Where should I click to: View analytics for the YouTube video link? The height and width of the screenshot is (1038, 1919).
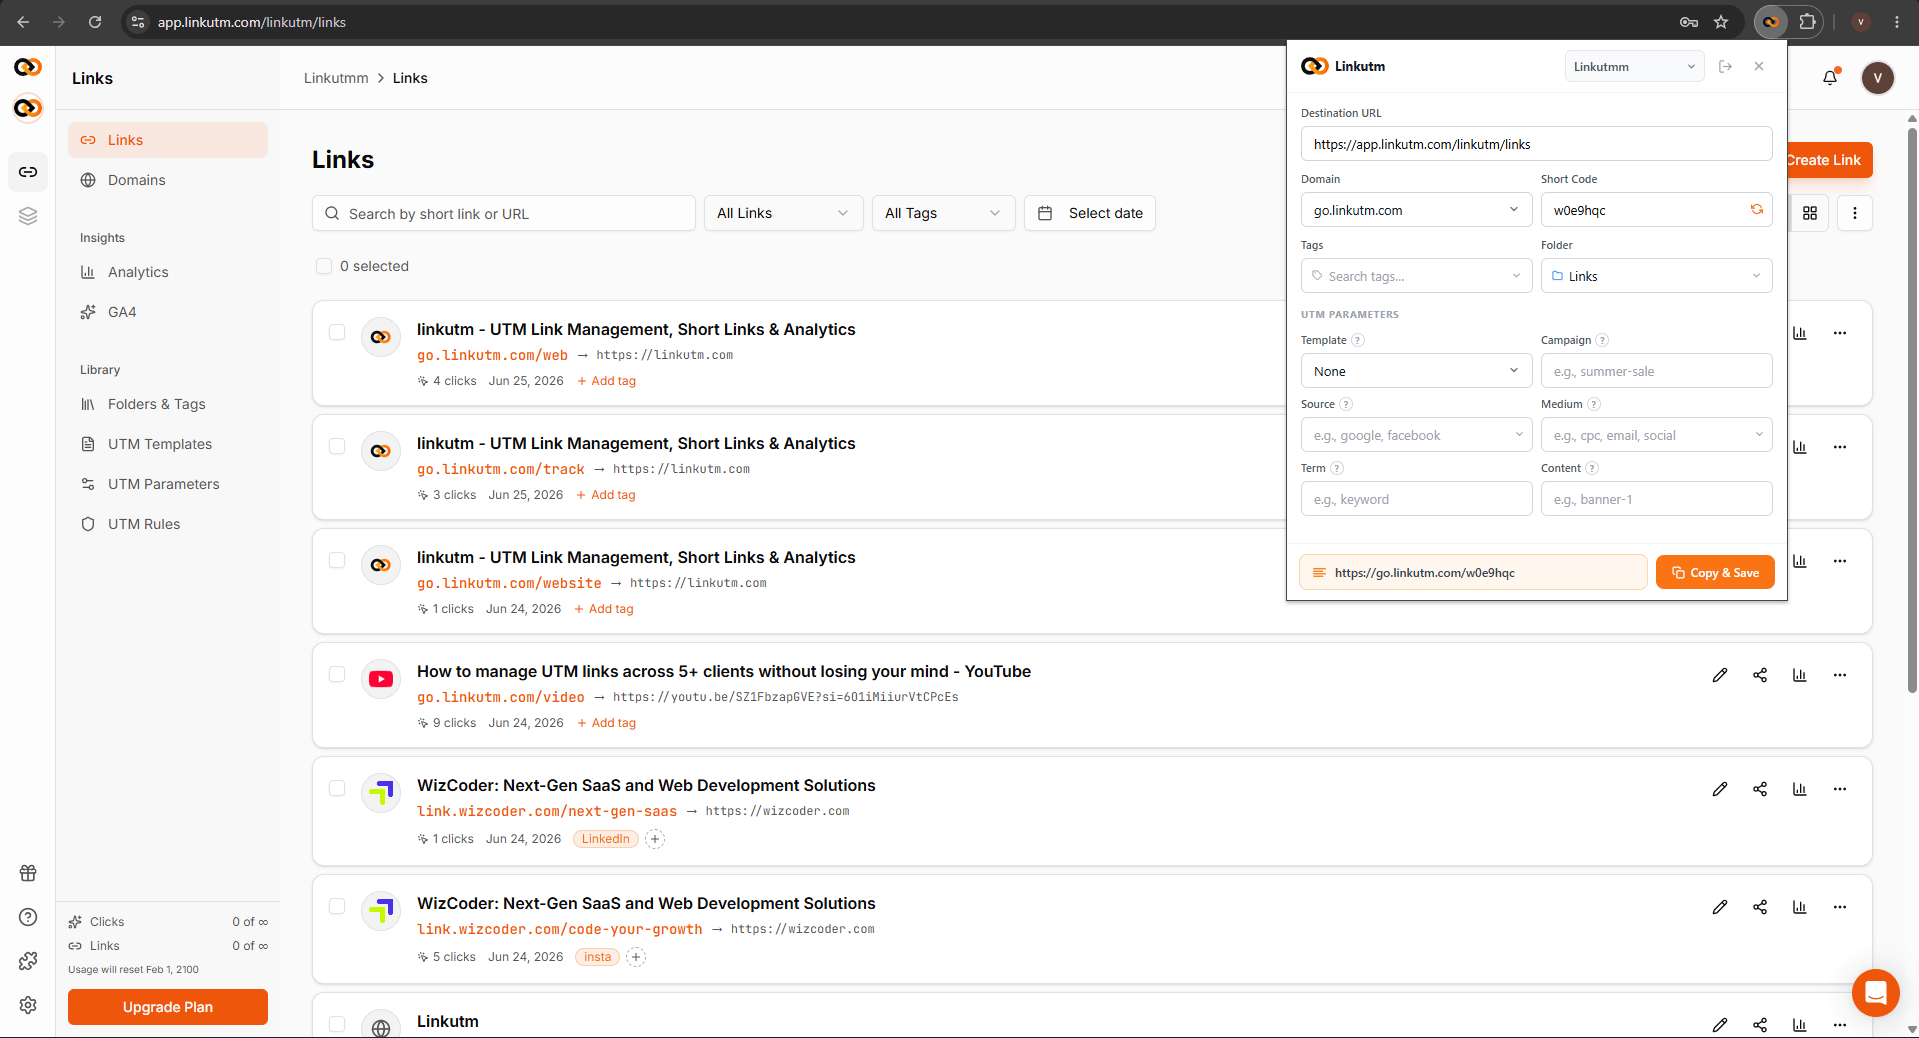coord(1800,675)
